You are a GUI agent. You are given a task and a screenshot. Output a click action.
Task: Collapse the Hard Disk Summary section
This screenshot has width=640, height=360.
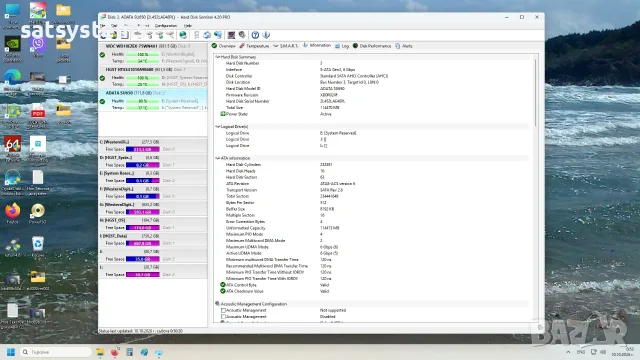coord(218,57)
